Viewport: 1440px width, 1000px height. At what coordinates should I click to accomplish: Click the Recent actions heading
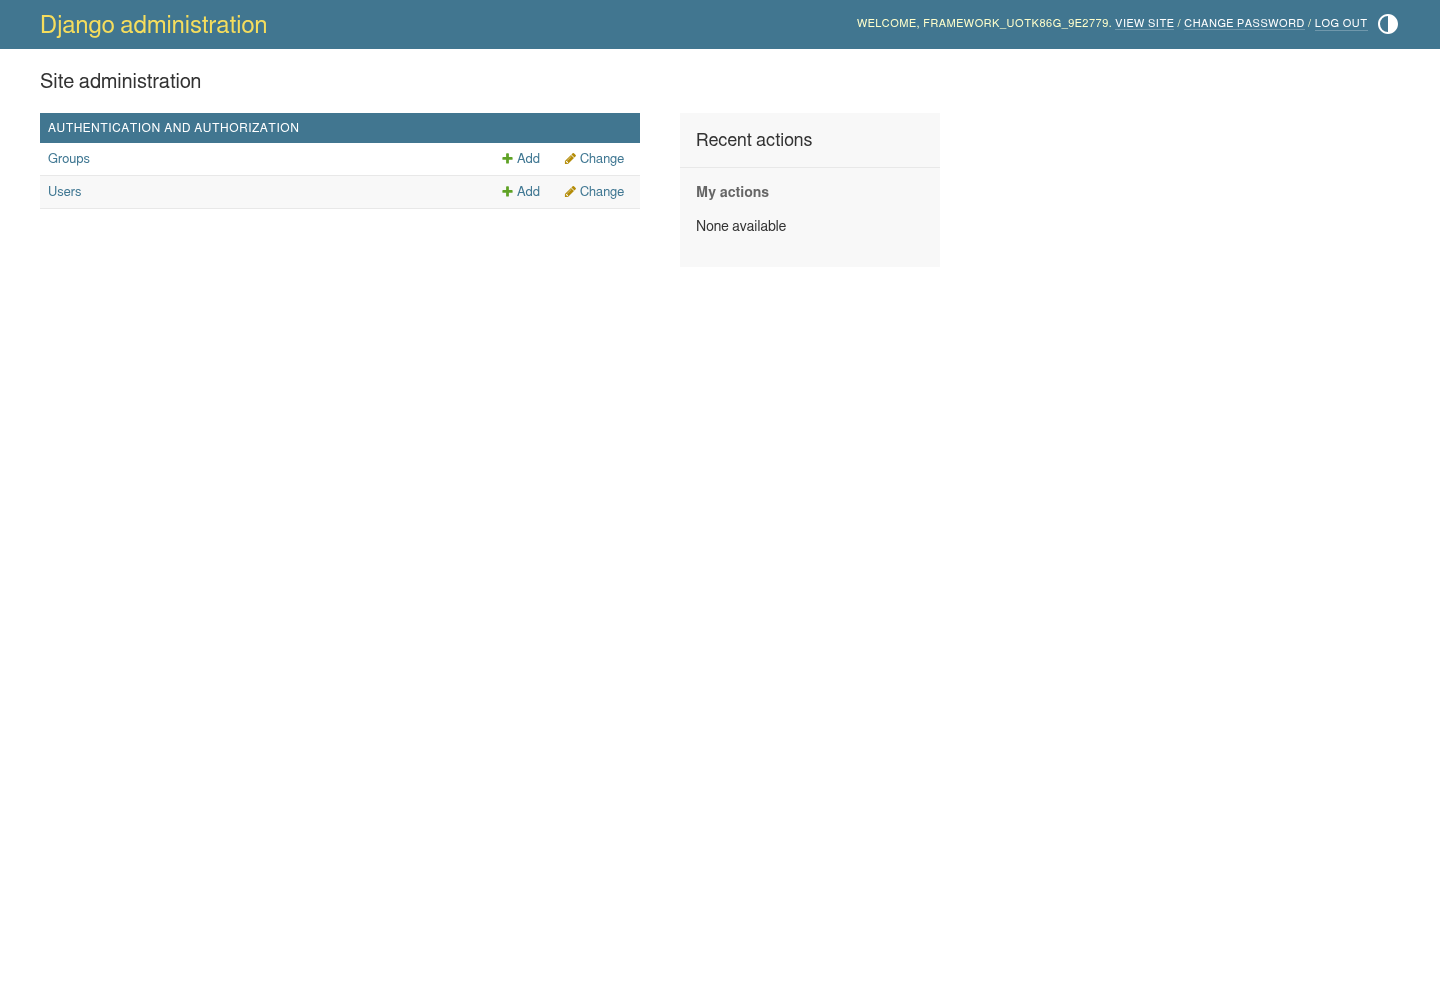pyautogui.click(x=754, y=141)
